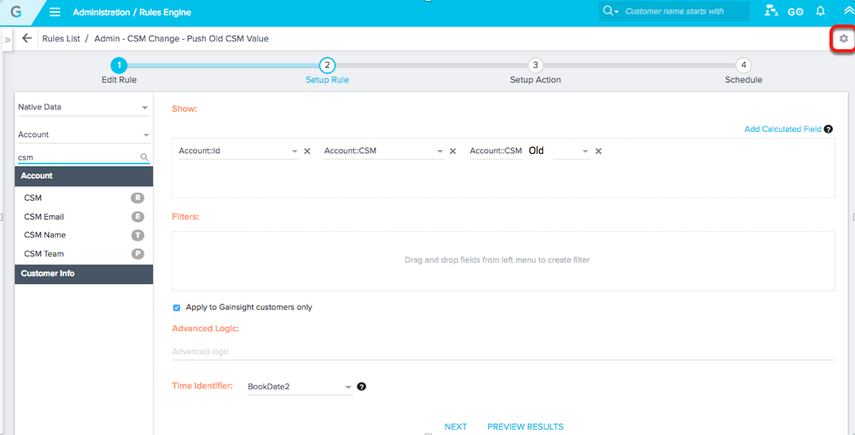
Task: Click PREVIEW RESULTS
Action: point(525,427)
